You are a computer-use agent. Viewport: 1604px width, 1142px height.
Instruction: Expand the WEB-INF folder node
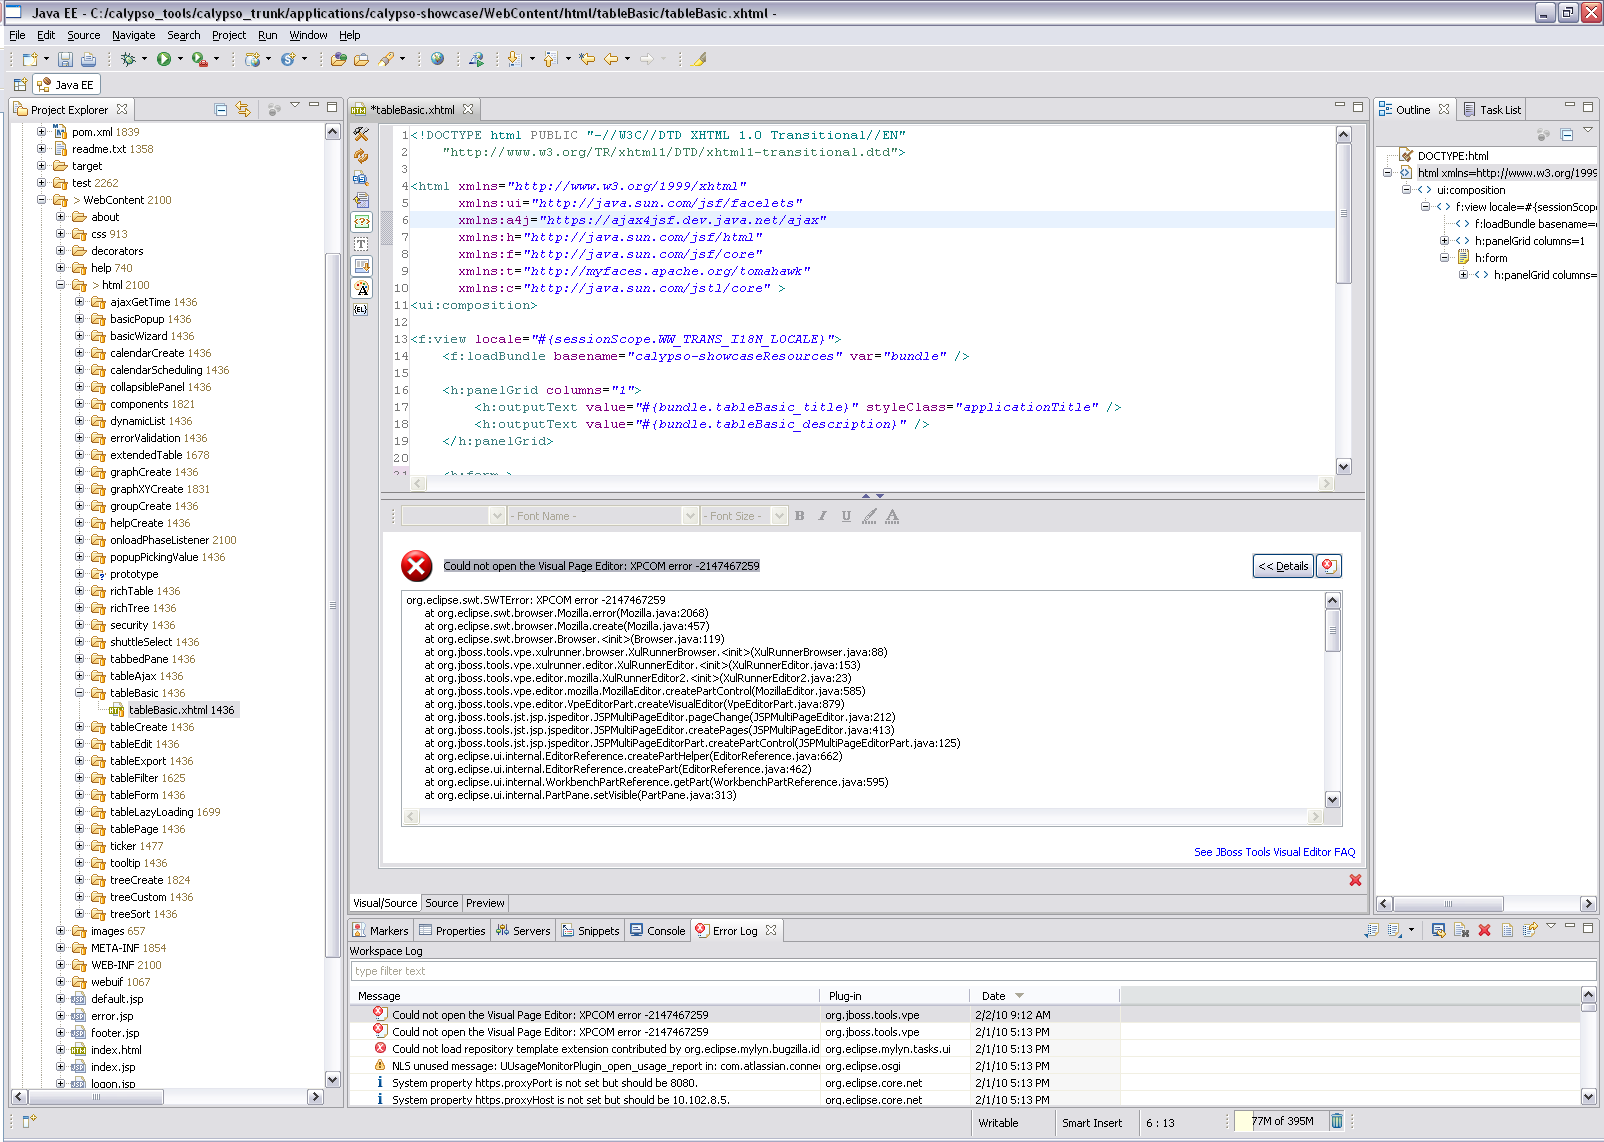(x=60, y=965)
